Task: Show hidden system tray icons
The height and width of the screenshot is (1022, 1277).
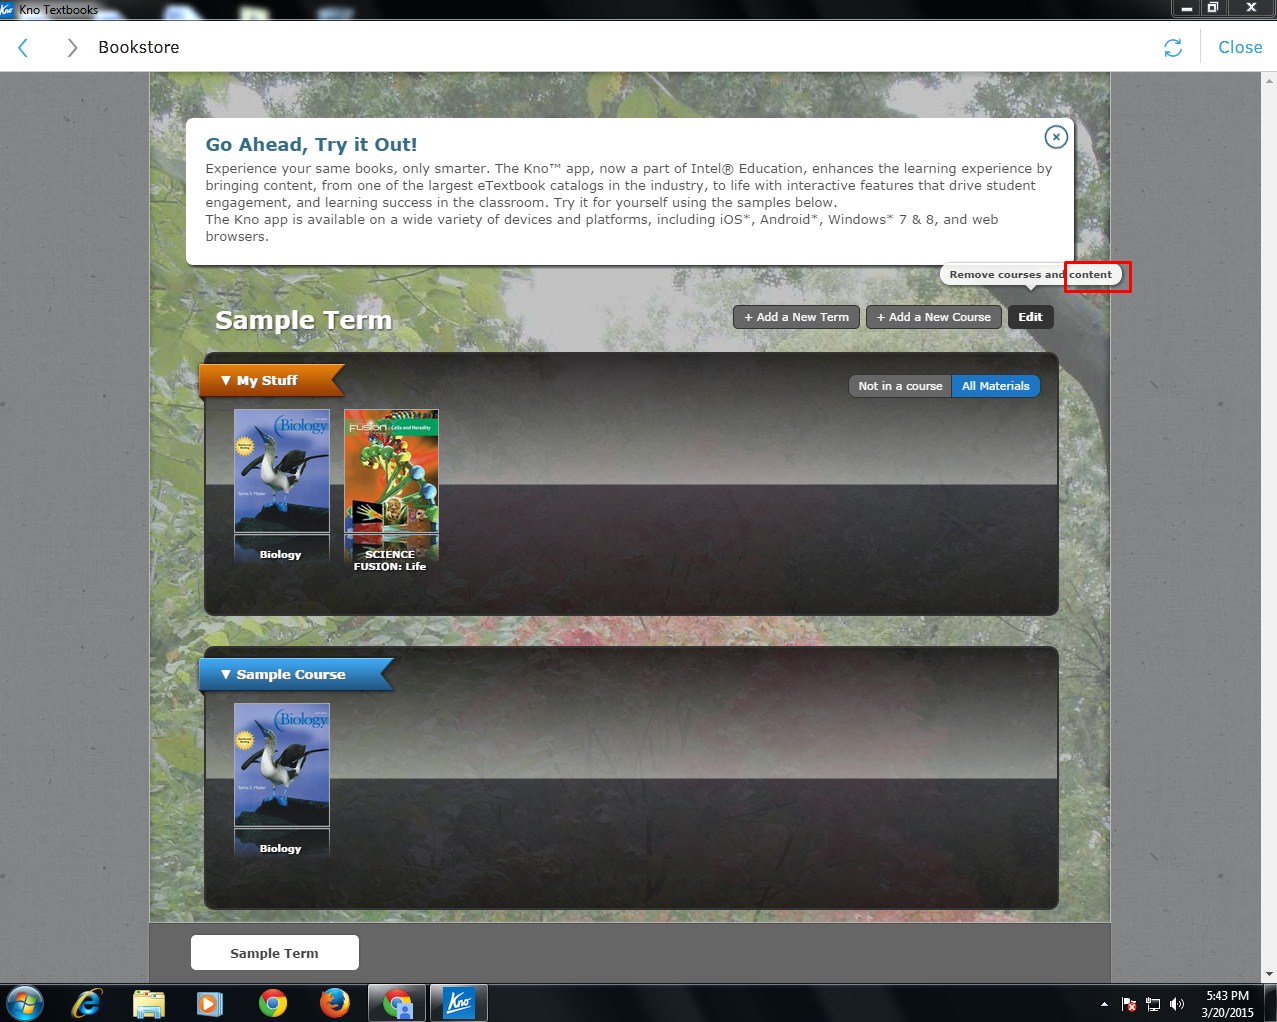Action: tap(1104, 1004)
